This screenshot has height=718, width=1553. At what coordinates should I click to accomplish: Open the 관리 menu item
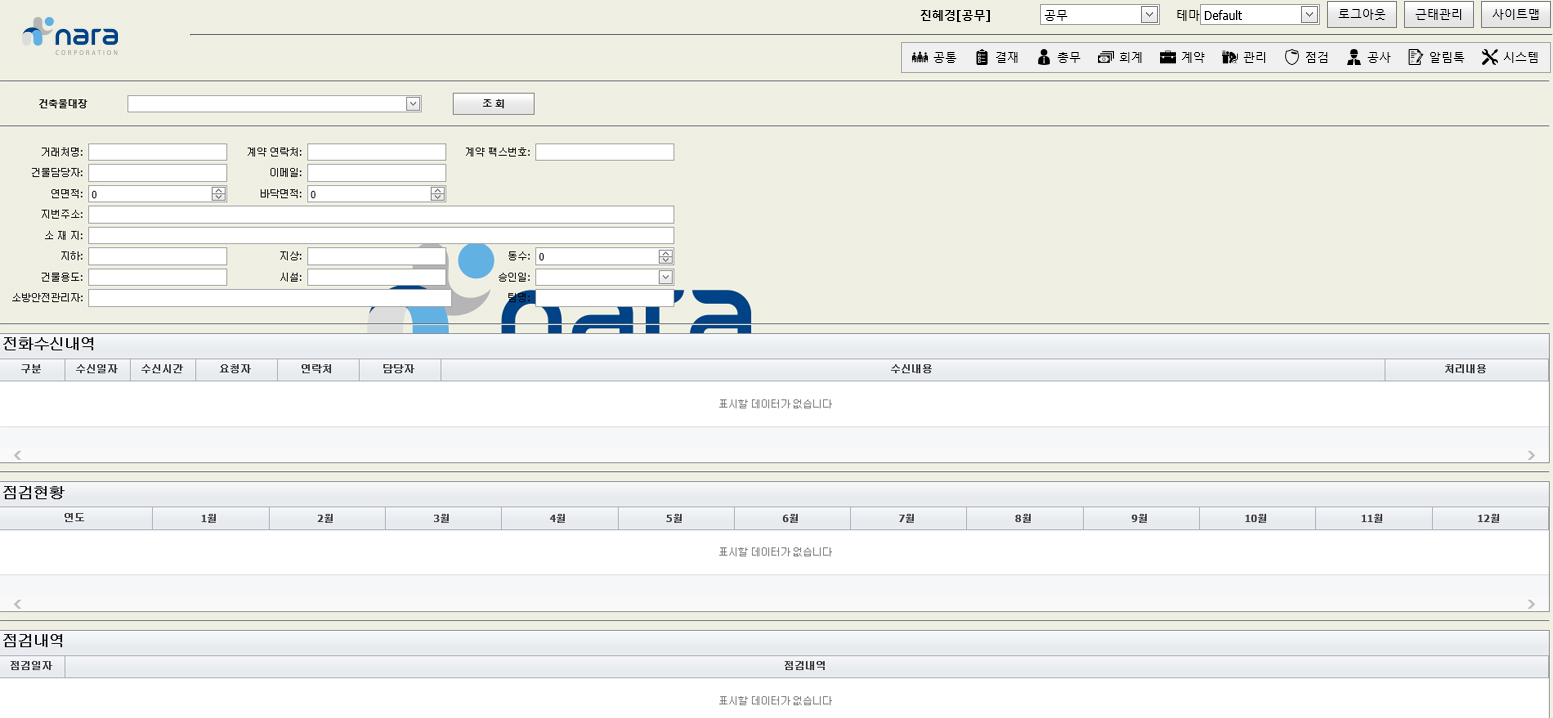coord(1244,58)
